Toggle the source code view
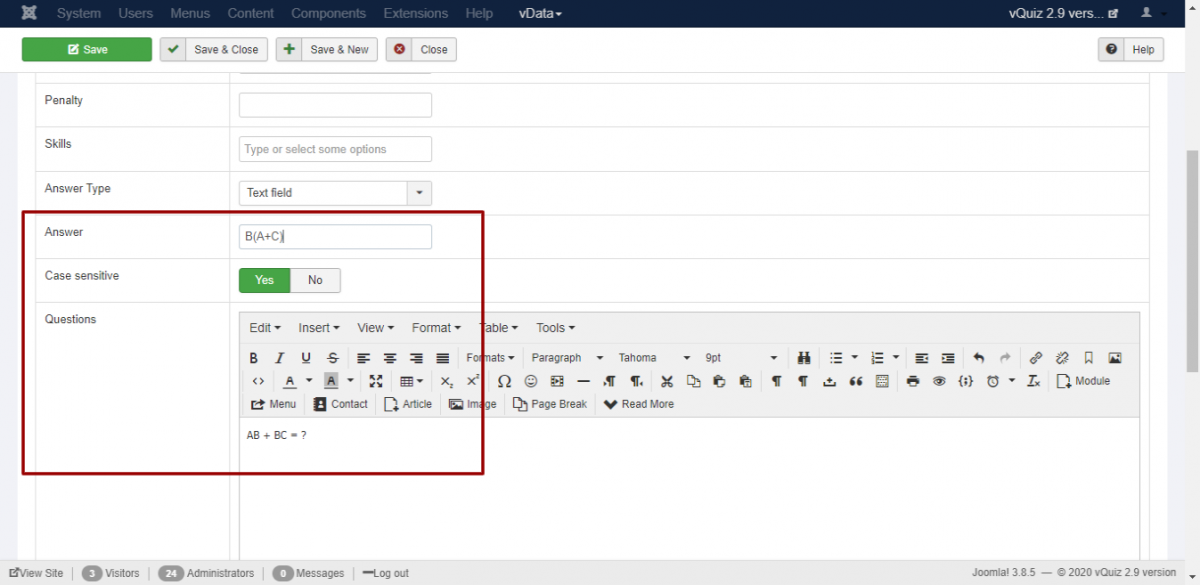Image resolution: width=1200 pixels, height=585 pixels. tap(258, 381)
